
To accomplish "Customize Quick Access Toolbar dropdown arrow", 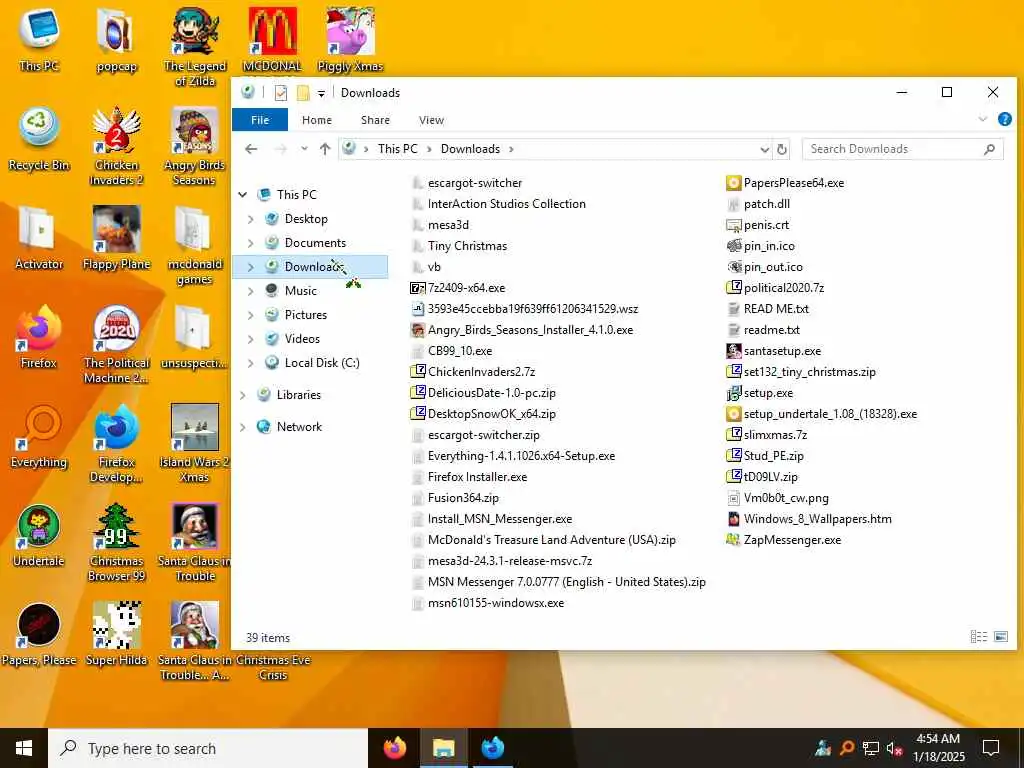I will pyautogui.click(x=321, y=94).
